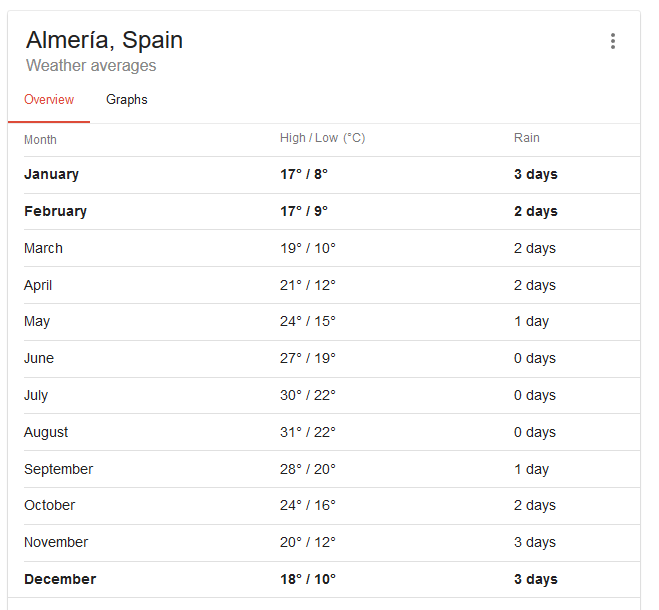659x610 pixels.
Task: Click the Weather averages subtitle
Action: (x=91, y=66)
